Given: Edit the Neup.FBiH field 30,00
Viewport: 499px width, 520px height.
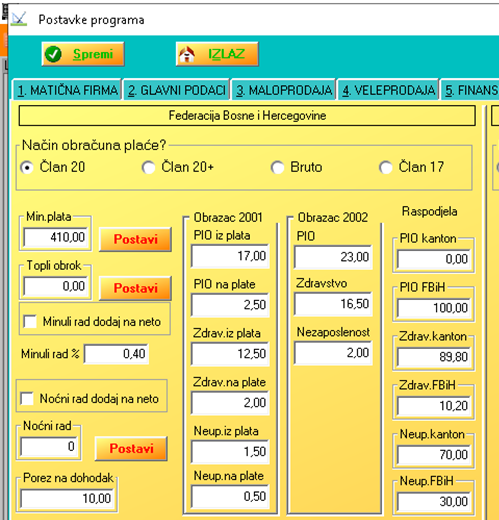Looking at the screenshot, I should 434,501.
